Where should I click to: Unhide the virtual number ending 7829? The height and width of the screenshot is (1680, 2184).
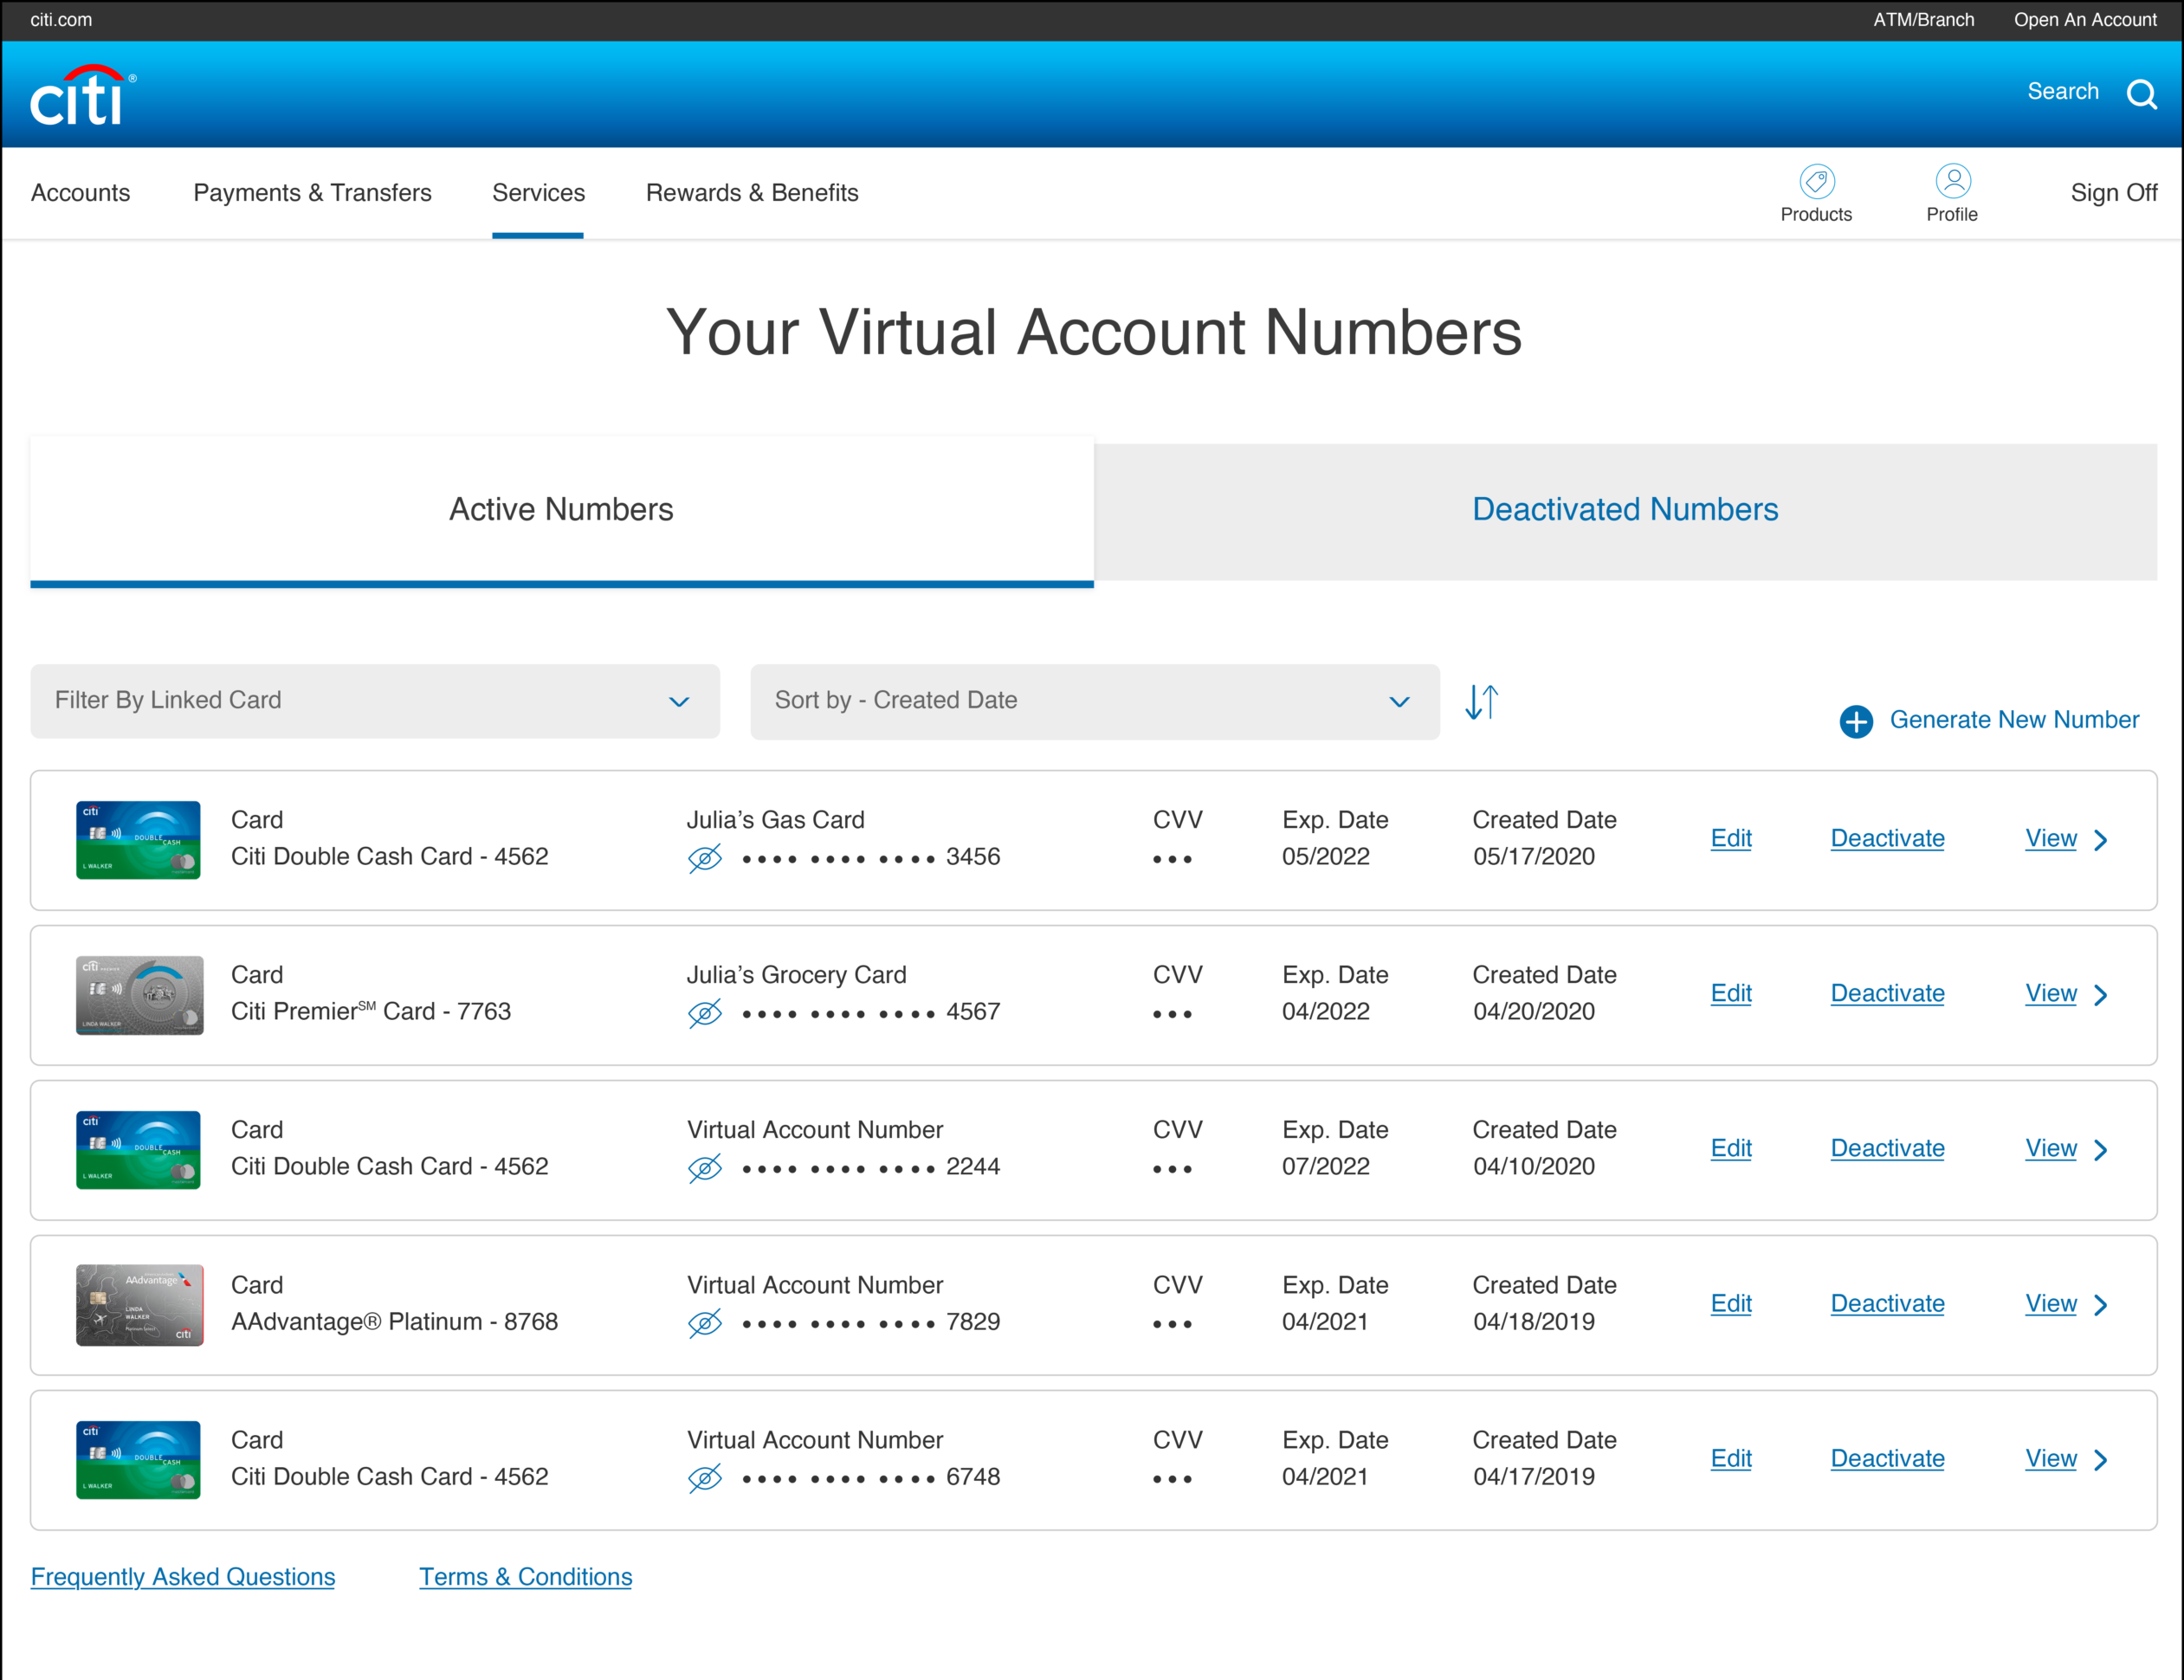[705, 1323]
